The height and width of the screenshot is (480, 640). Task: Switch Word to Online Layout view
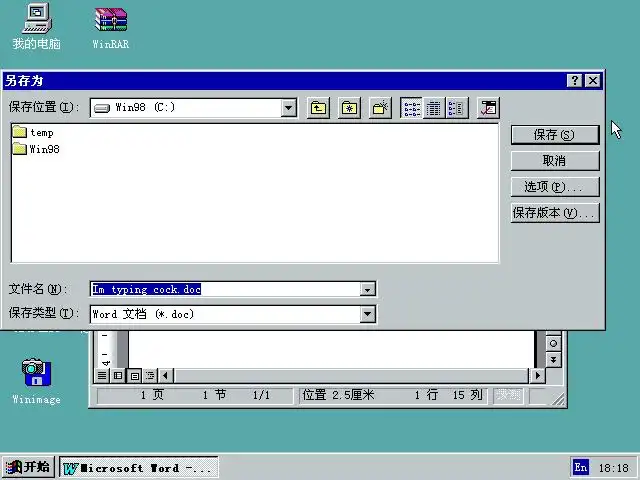118,375
